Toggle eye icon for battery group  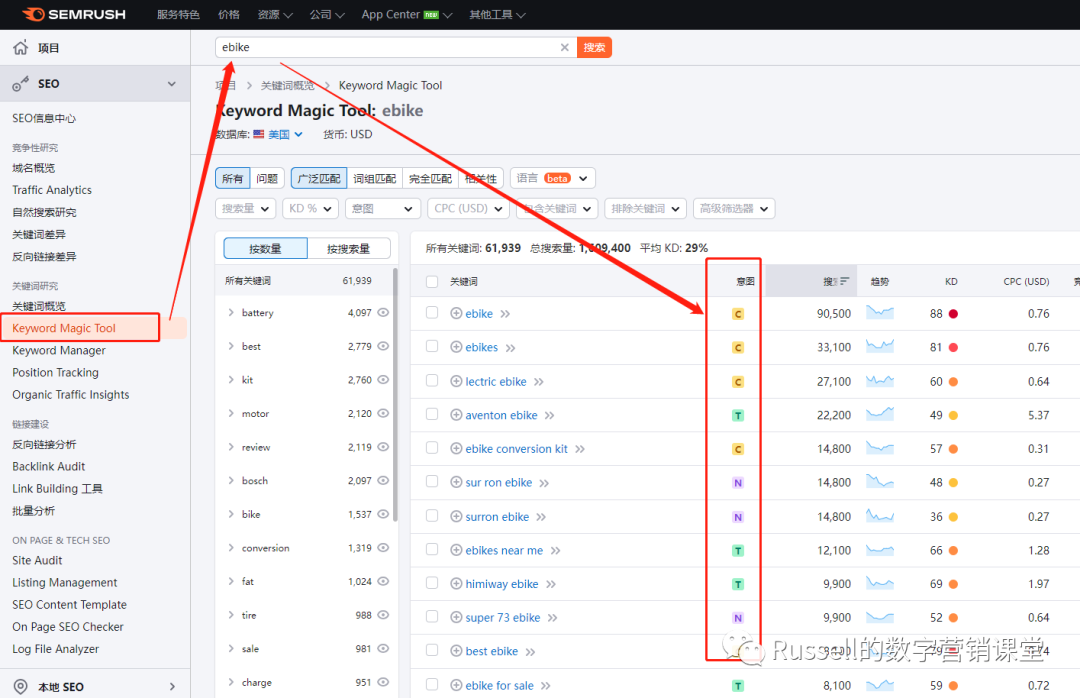[384, 313]
